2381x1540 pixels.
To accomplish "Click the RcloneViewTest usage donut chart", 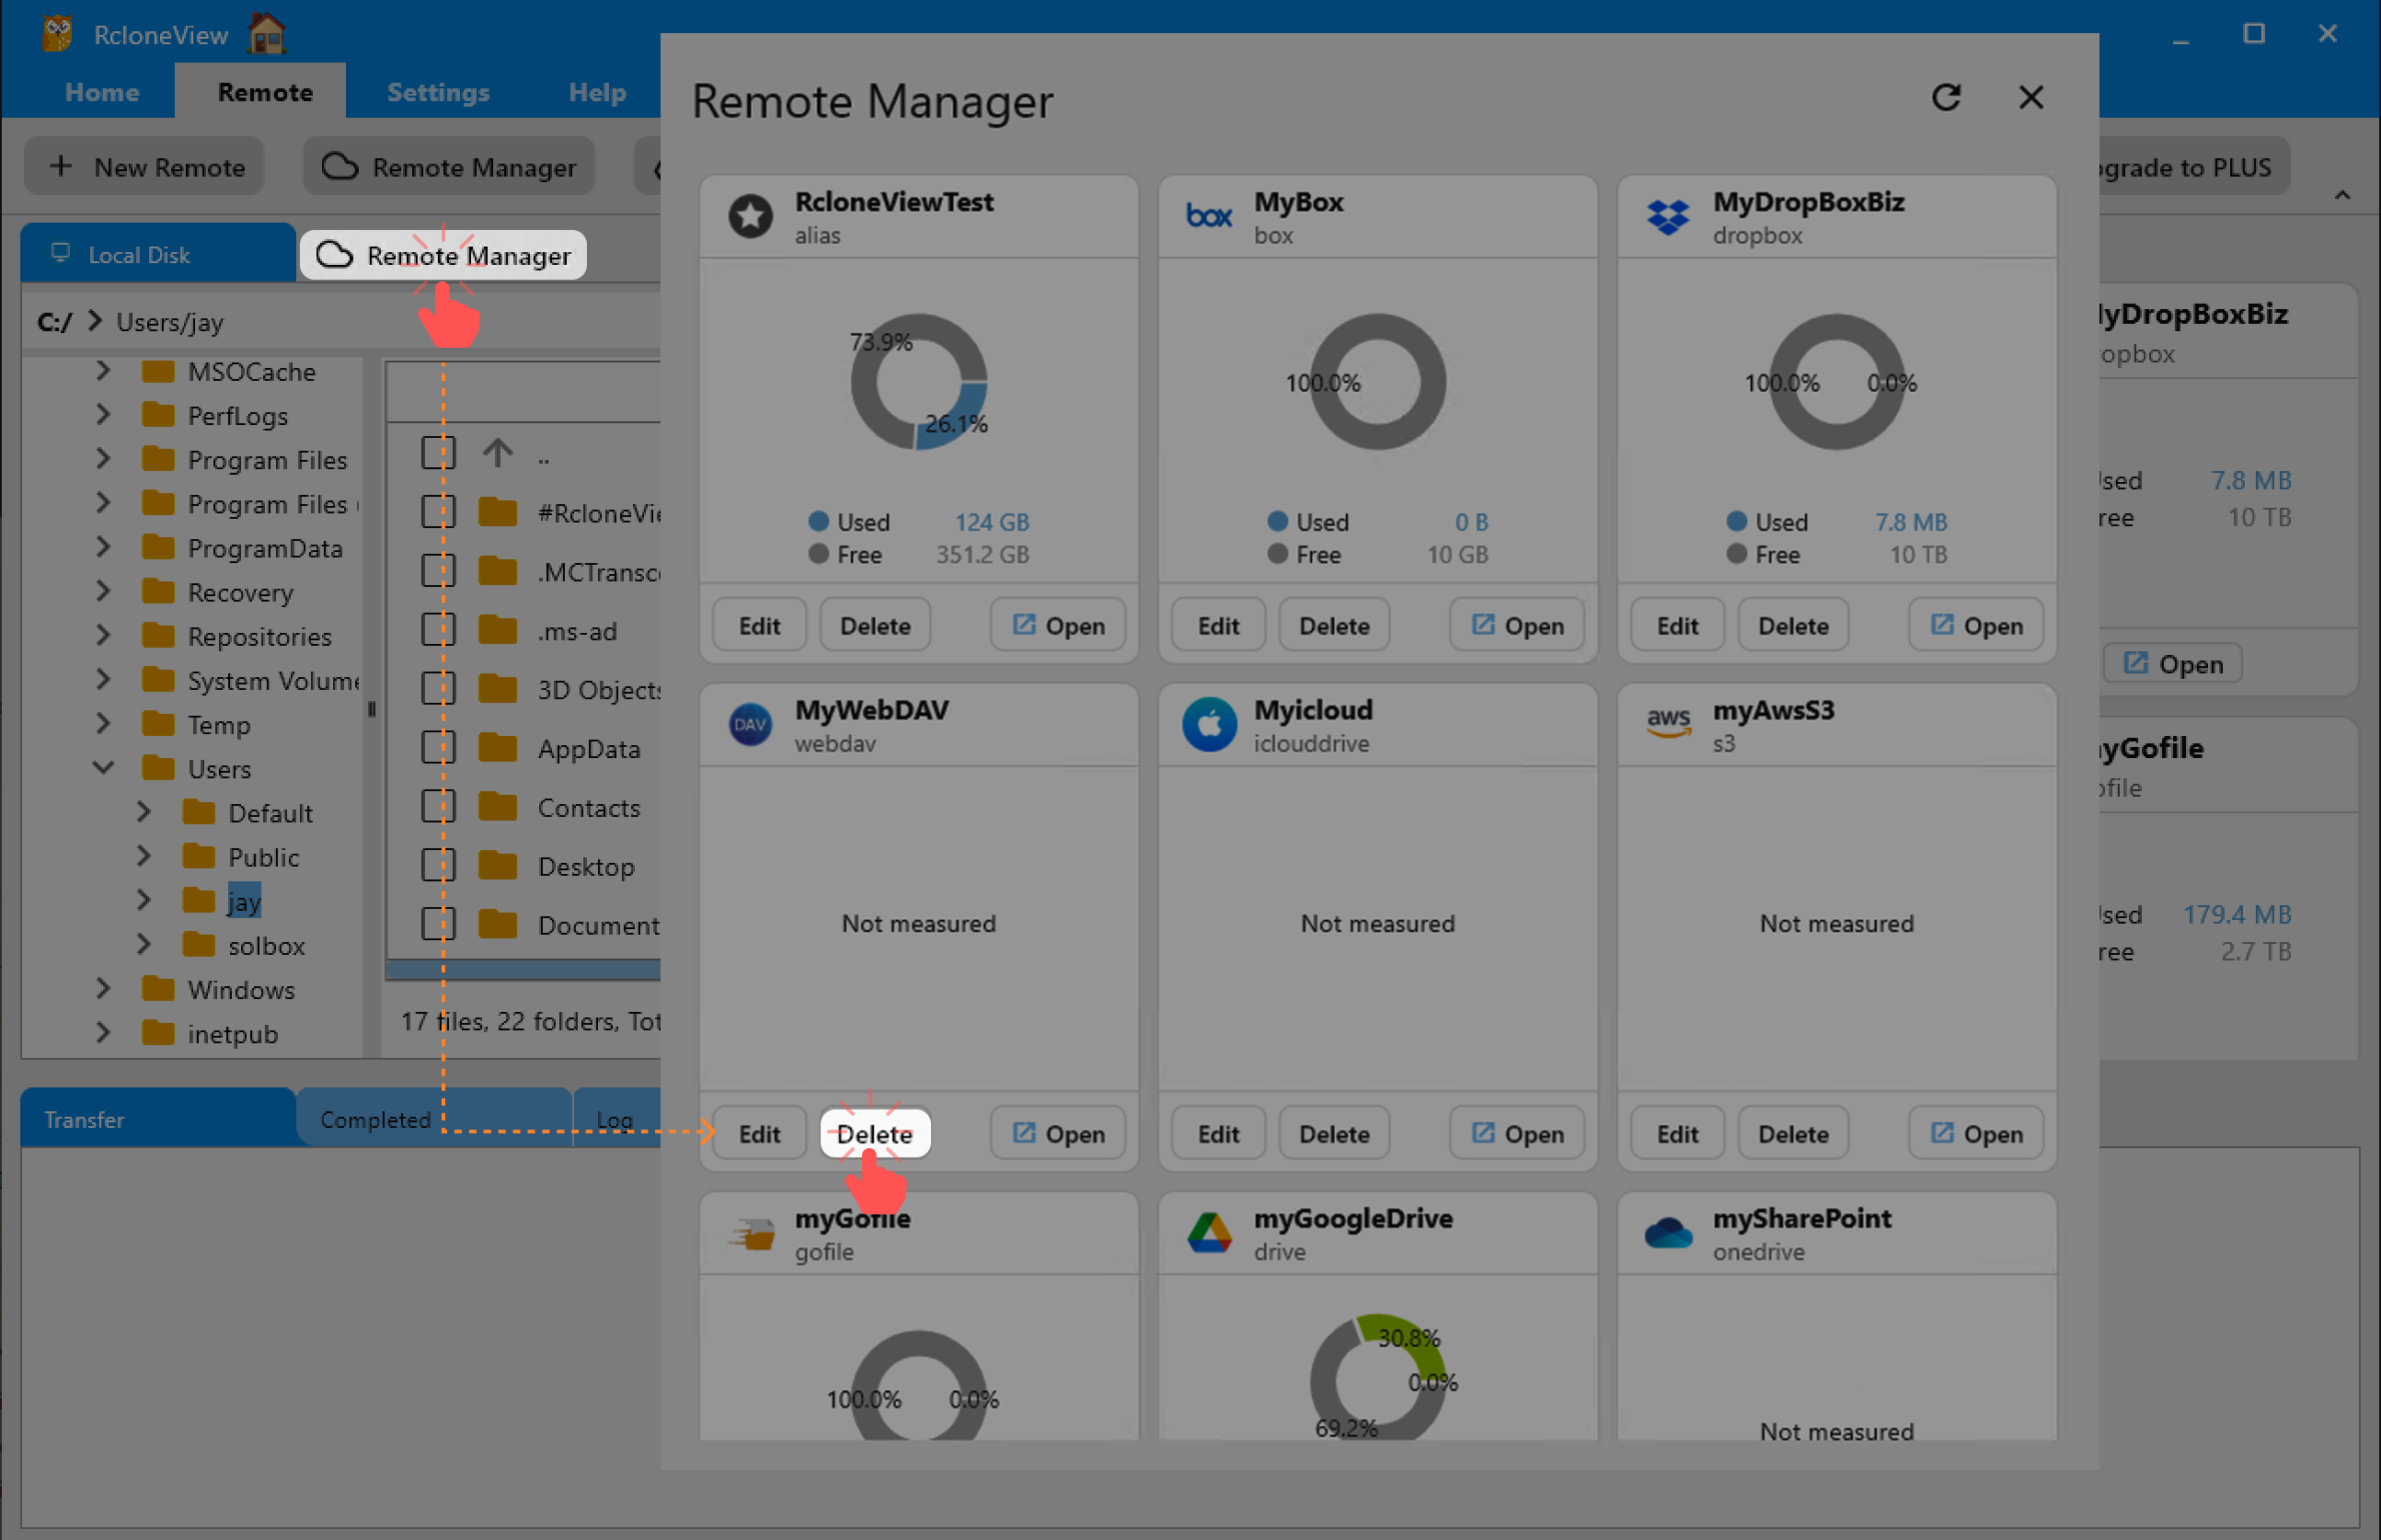I will click(918, 382).
